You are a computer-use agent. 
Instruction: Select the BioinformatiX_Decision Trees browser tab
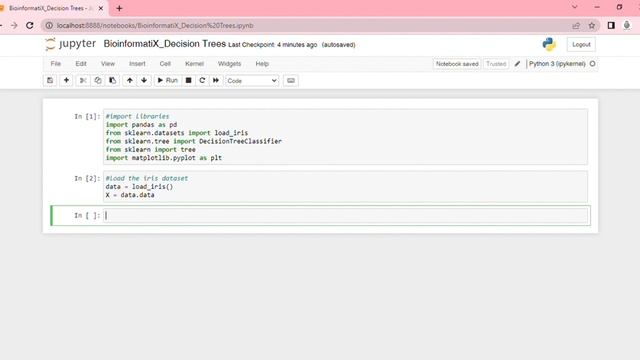click(51, 8)
